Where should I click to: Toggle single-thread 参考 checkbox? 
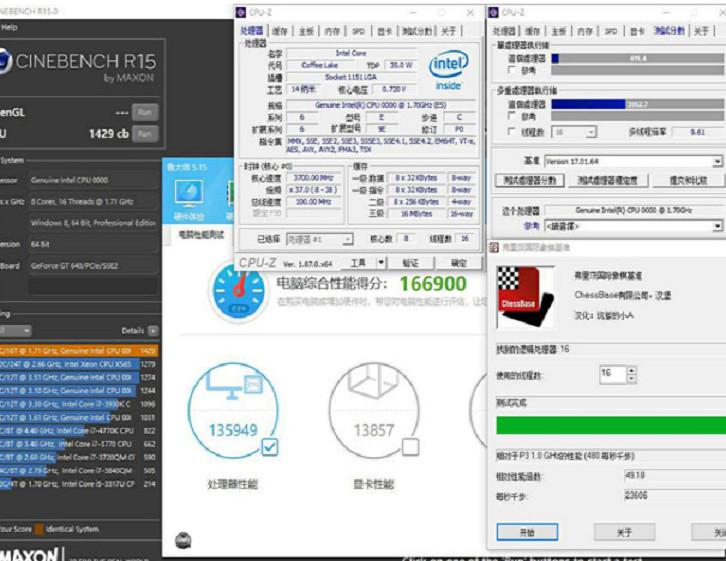[x=512, y=70]
